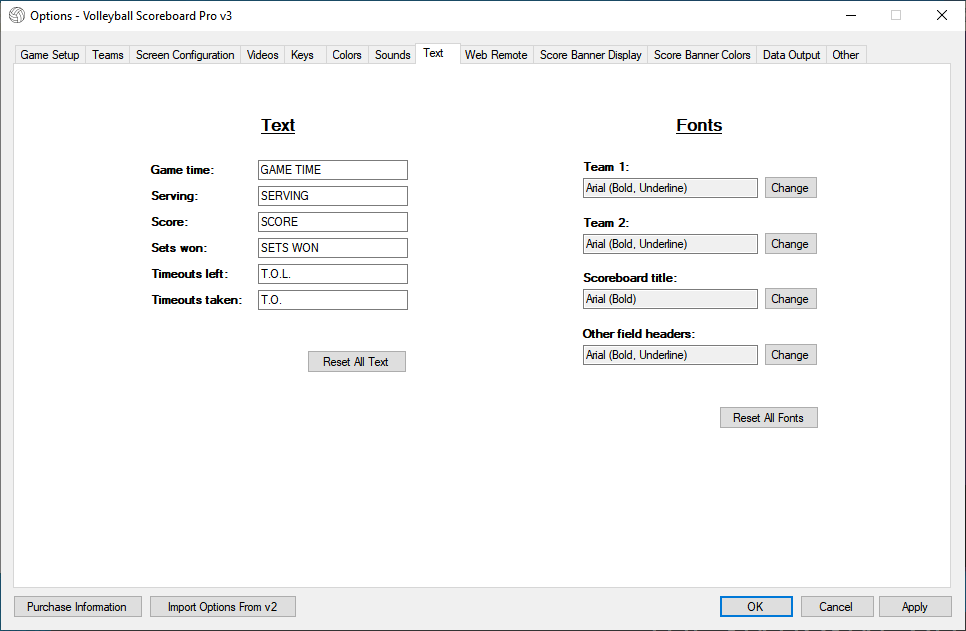Open the Teams tab
This screenshot has height=631, width=966.
pyautogui.click(x=108, y=55)
